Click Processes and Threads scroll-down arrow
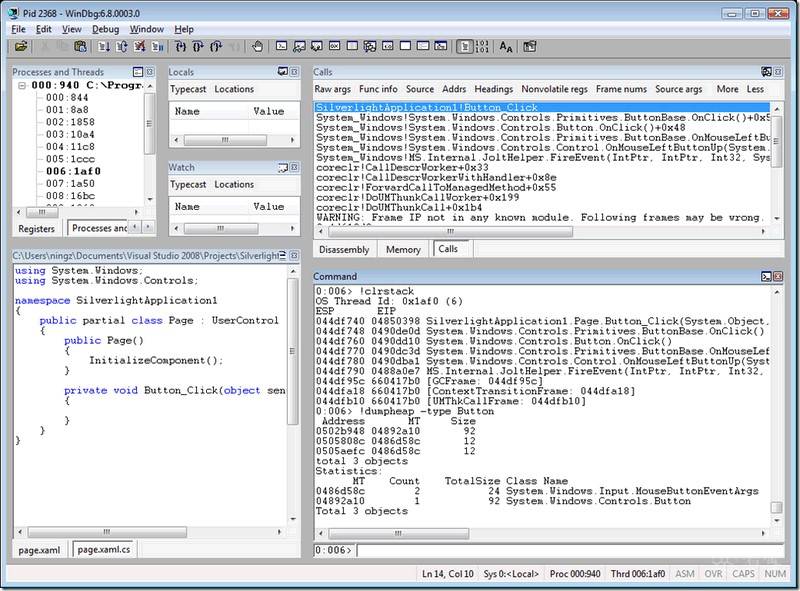 150,199
